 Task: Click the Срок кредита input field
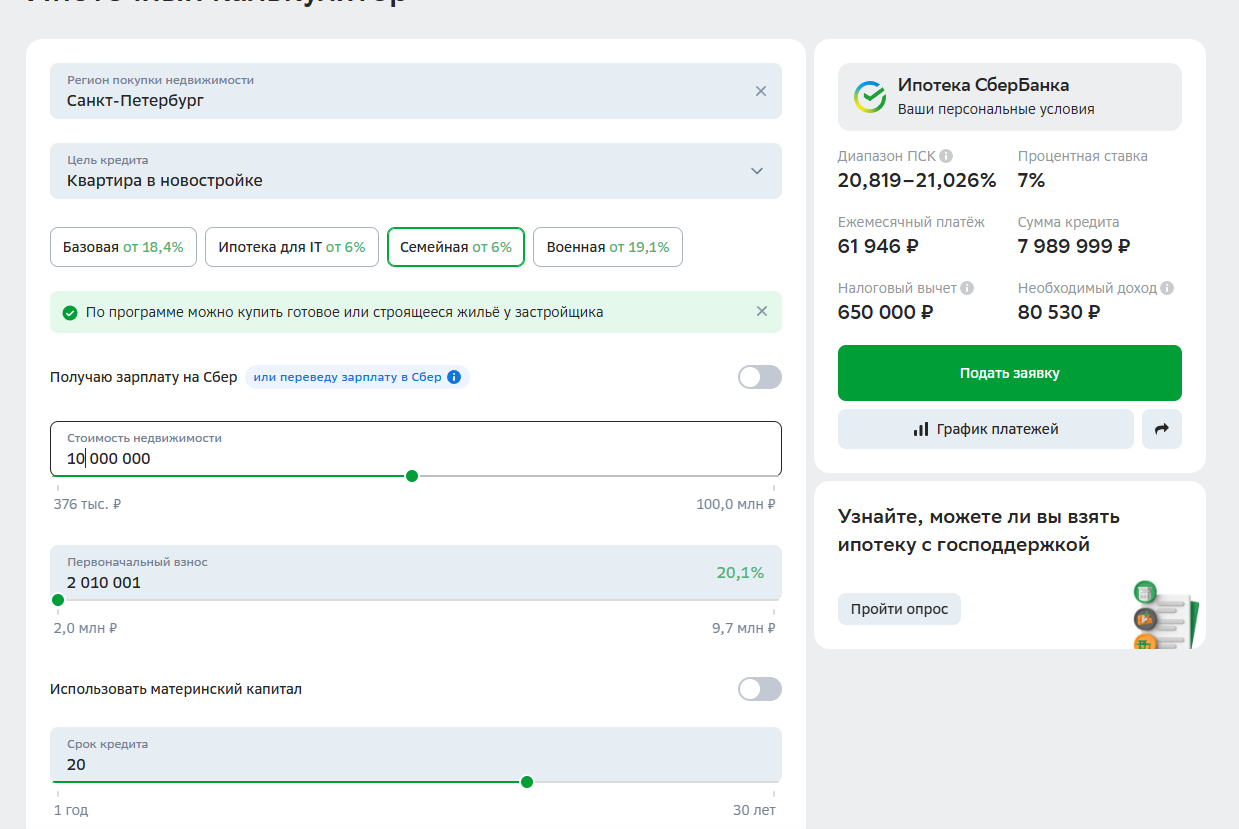click(x=416, y=755)
